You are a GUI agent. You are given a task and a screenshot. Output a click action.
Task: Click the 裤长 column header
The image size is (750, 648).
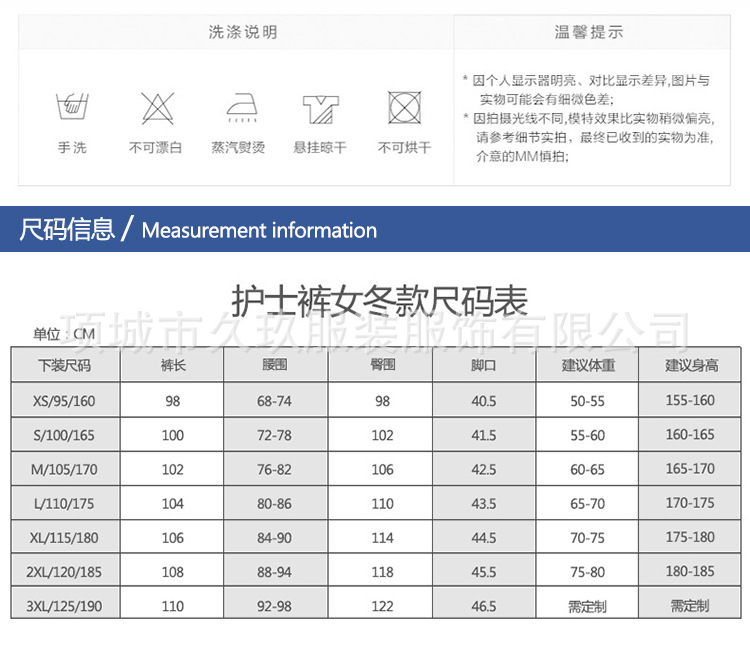pyautogui.click(x=173, y=366)
